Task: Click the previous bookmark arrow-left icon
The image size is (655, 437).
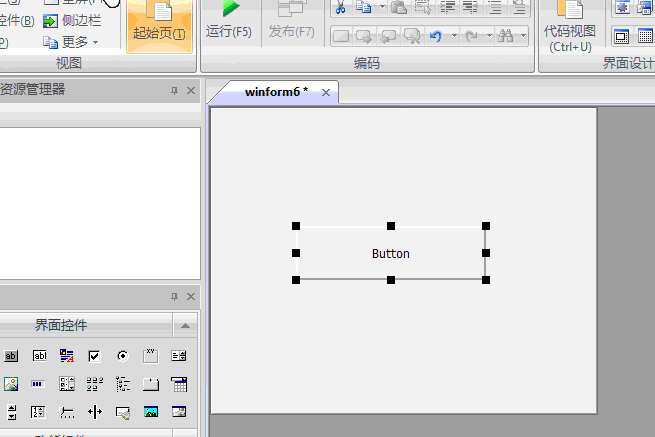Action: (388, 36)
